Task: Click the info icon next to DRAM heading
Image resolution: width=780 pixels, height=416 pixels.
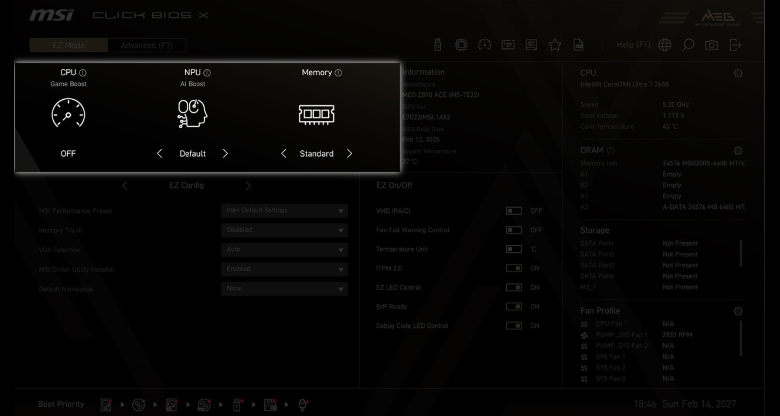Action: (x=610, y=150)
